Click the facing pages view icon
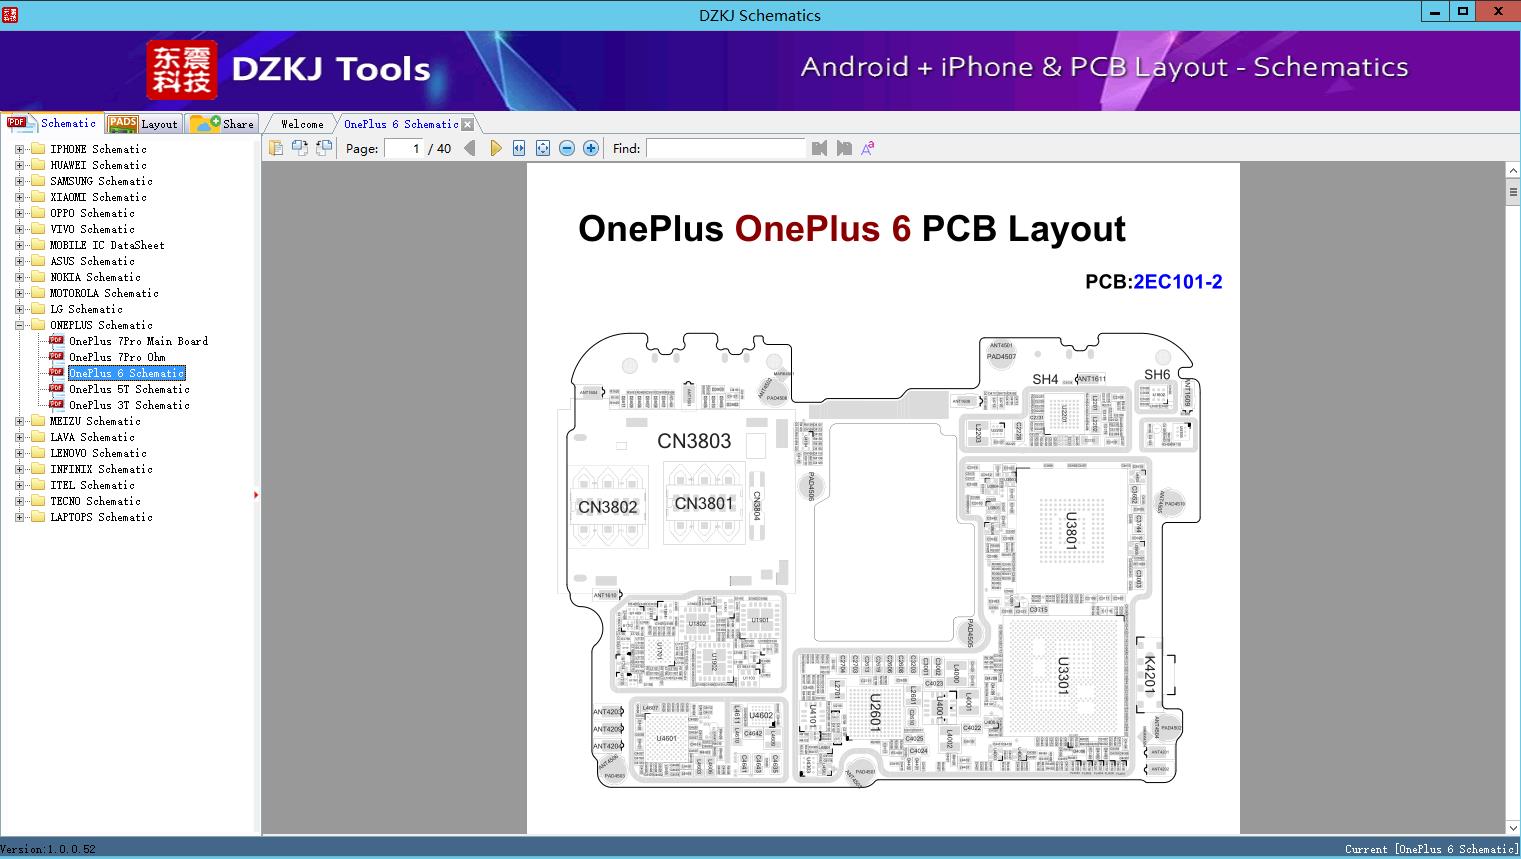This screenshot has height=859, width=1521. pos(300,147)
